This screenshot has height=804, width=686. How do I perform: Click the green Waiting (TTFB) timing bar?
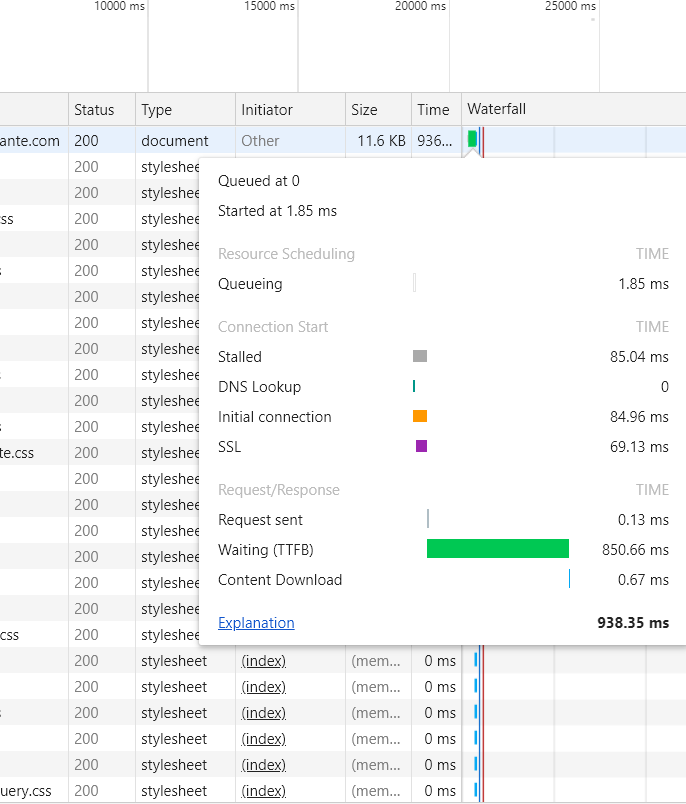click(x=498, y=549)
